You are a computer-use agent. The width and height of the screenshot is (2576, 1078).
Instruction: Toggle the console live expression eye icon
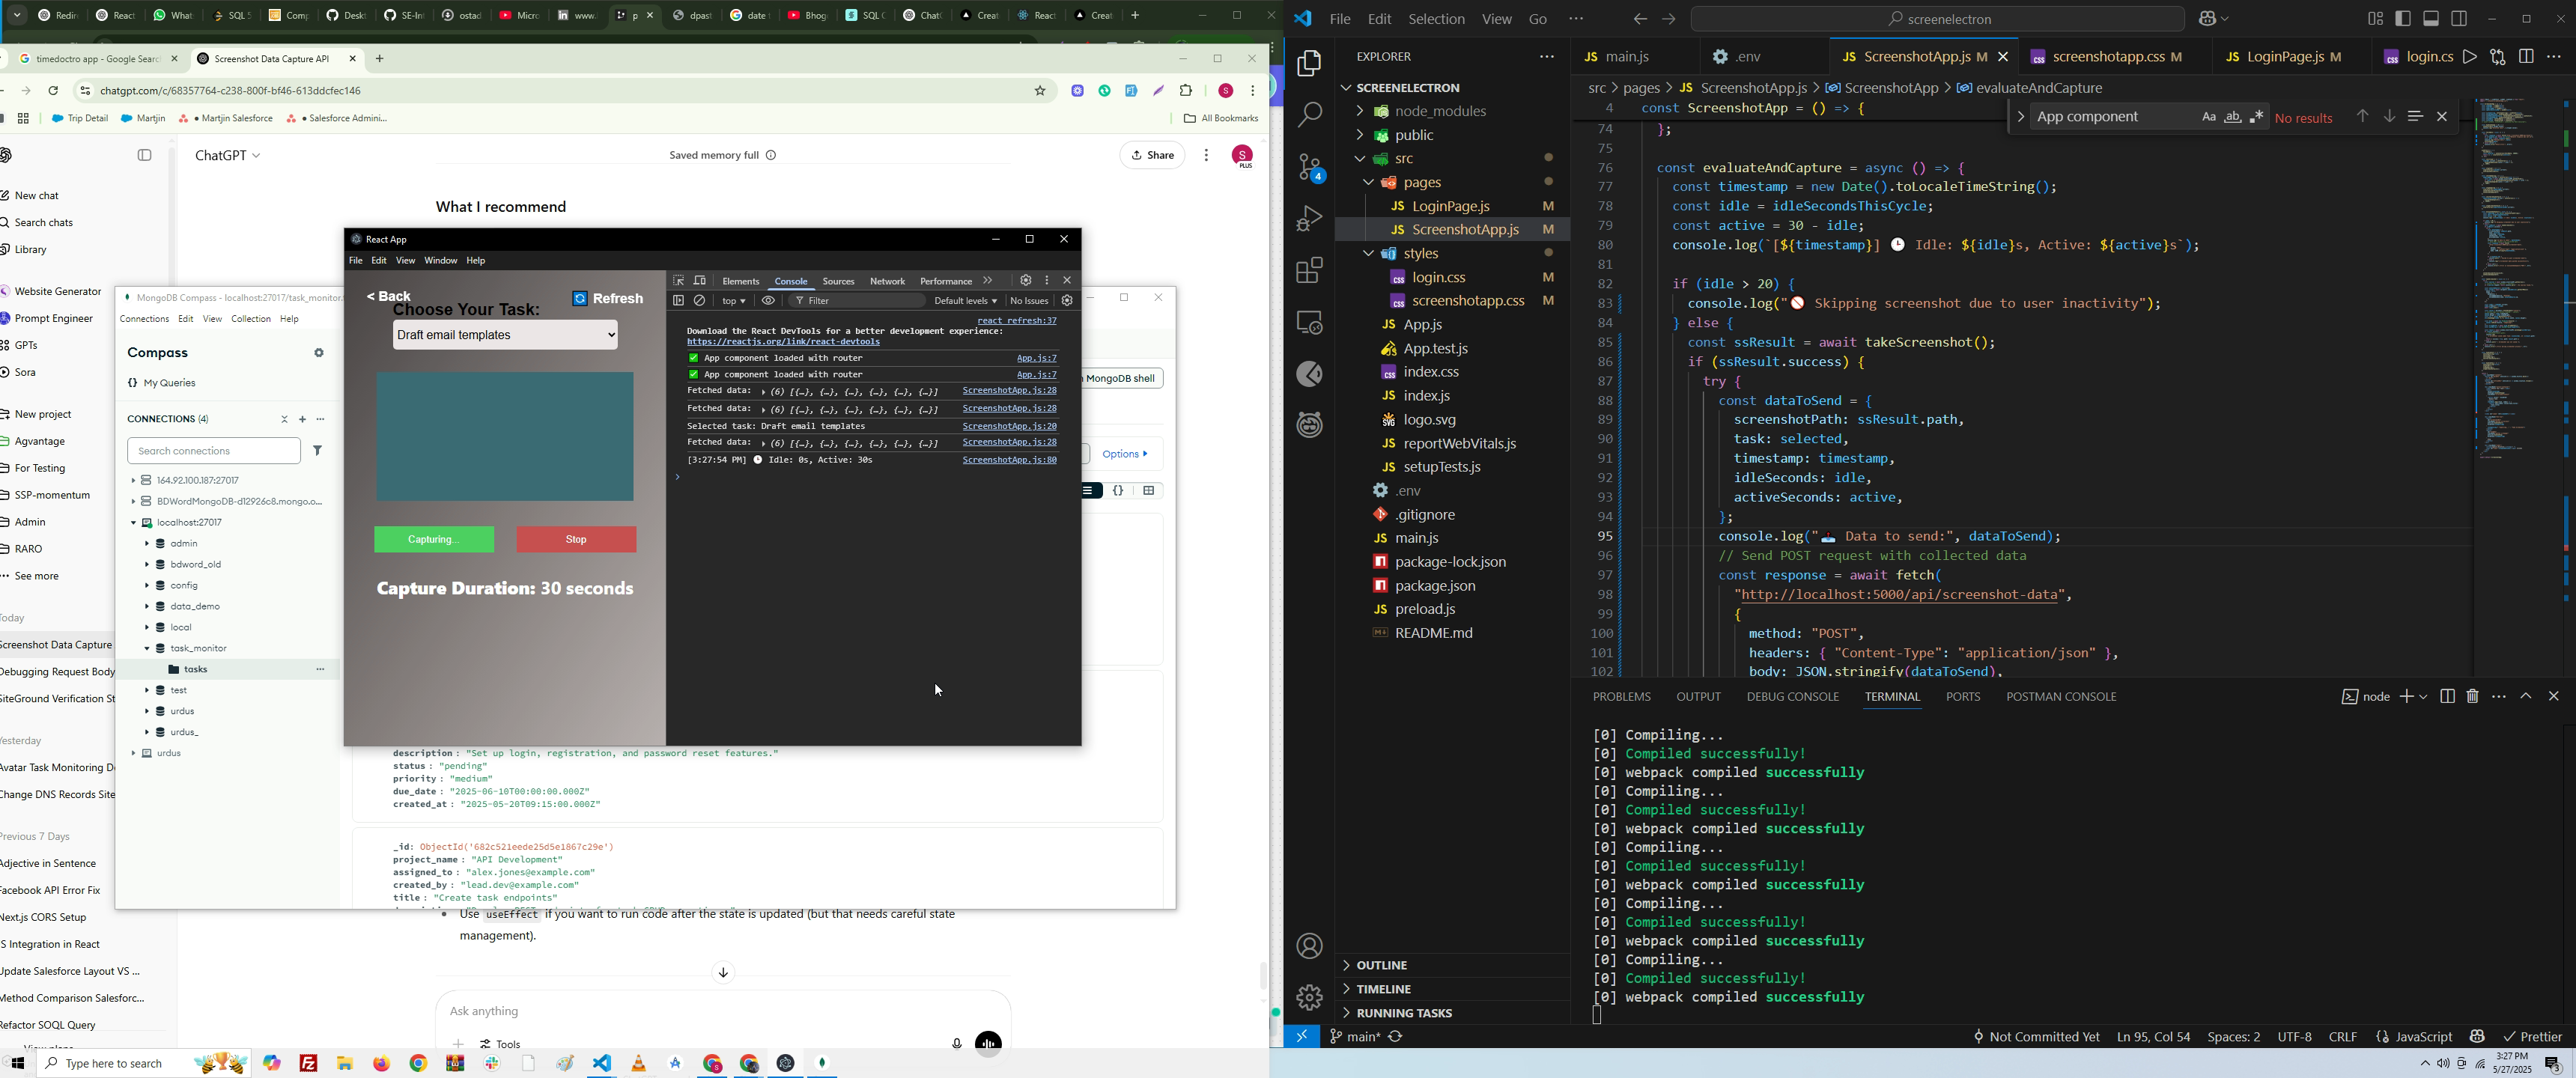click(x=769, y=301)
